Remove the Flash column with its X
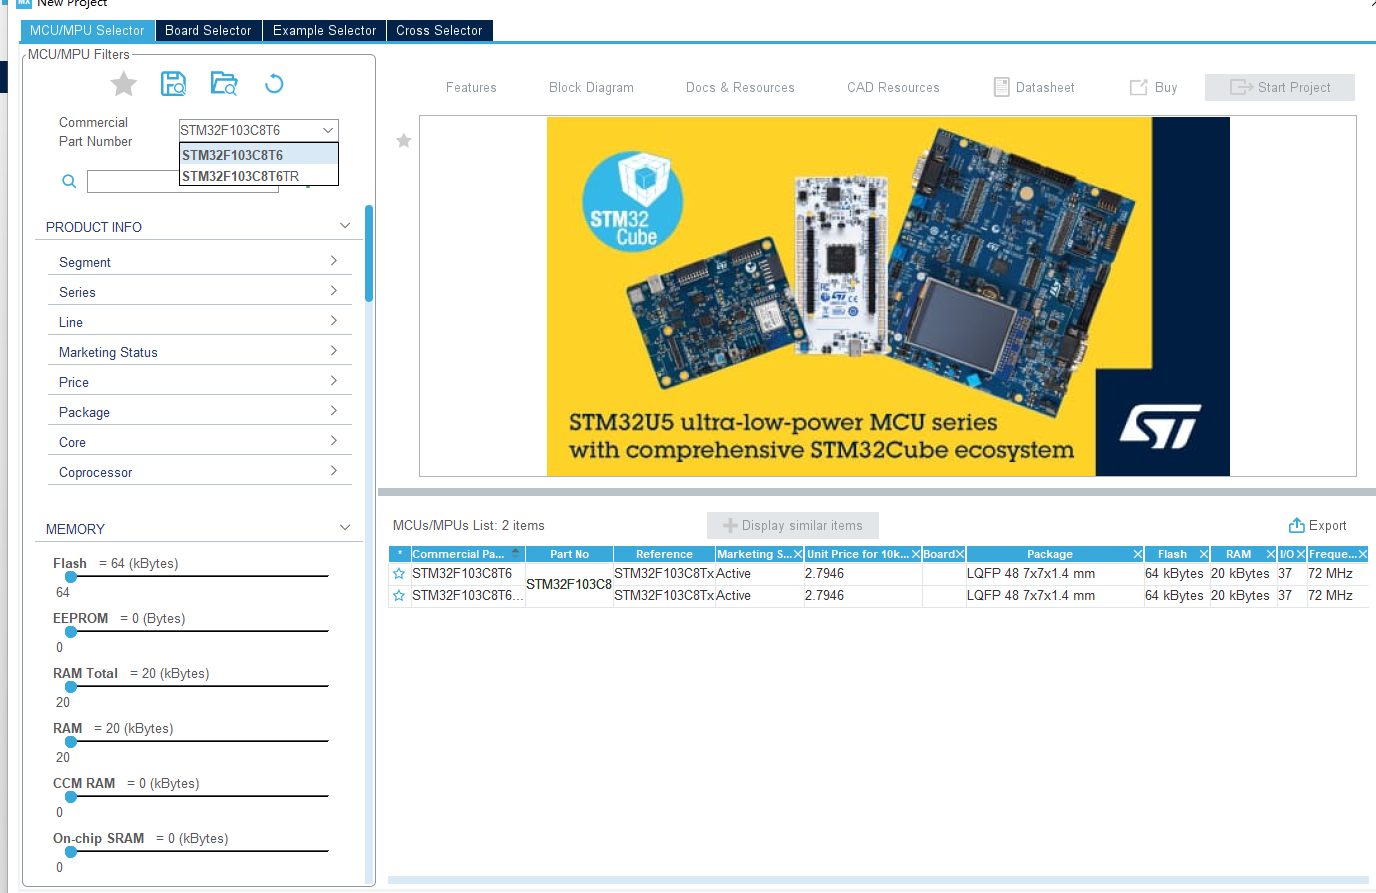This screenshot has width=1376, height=893. point(1204,554)
